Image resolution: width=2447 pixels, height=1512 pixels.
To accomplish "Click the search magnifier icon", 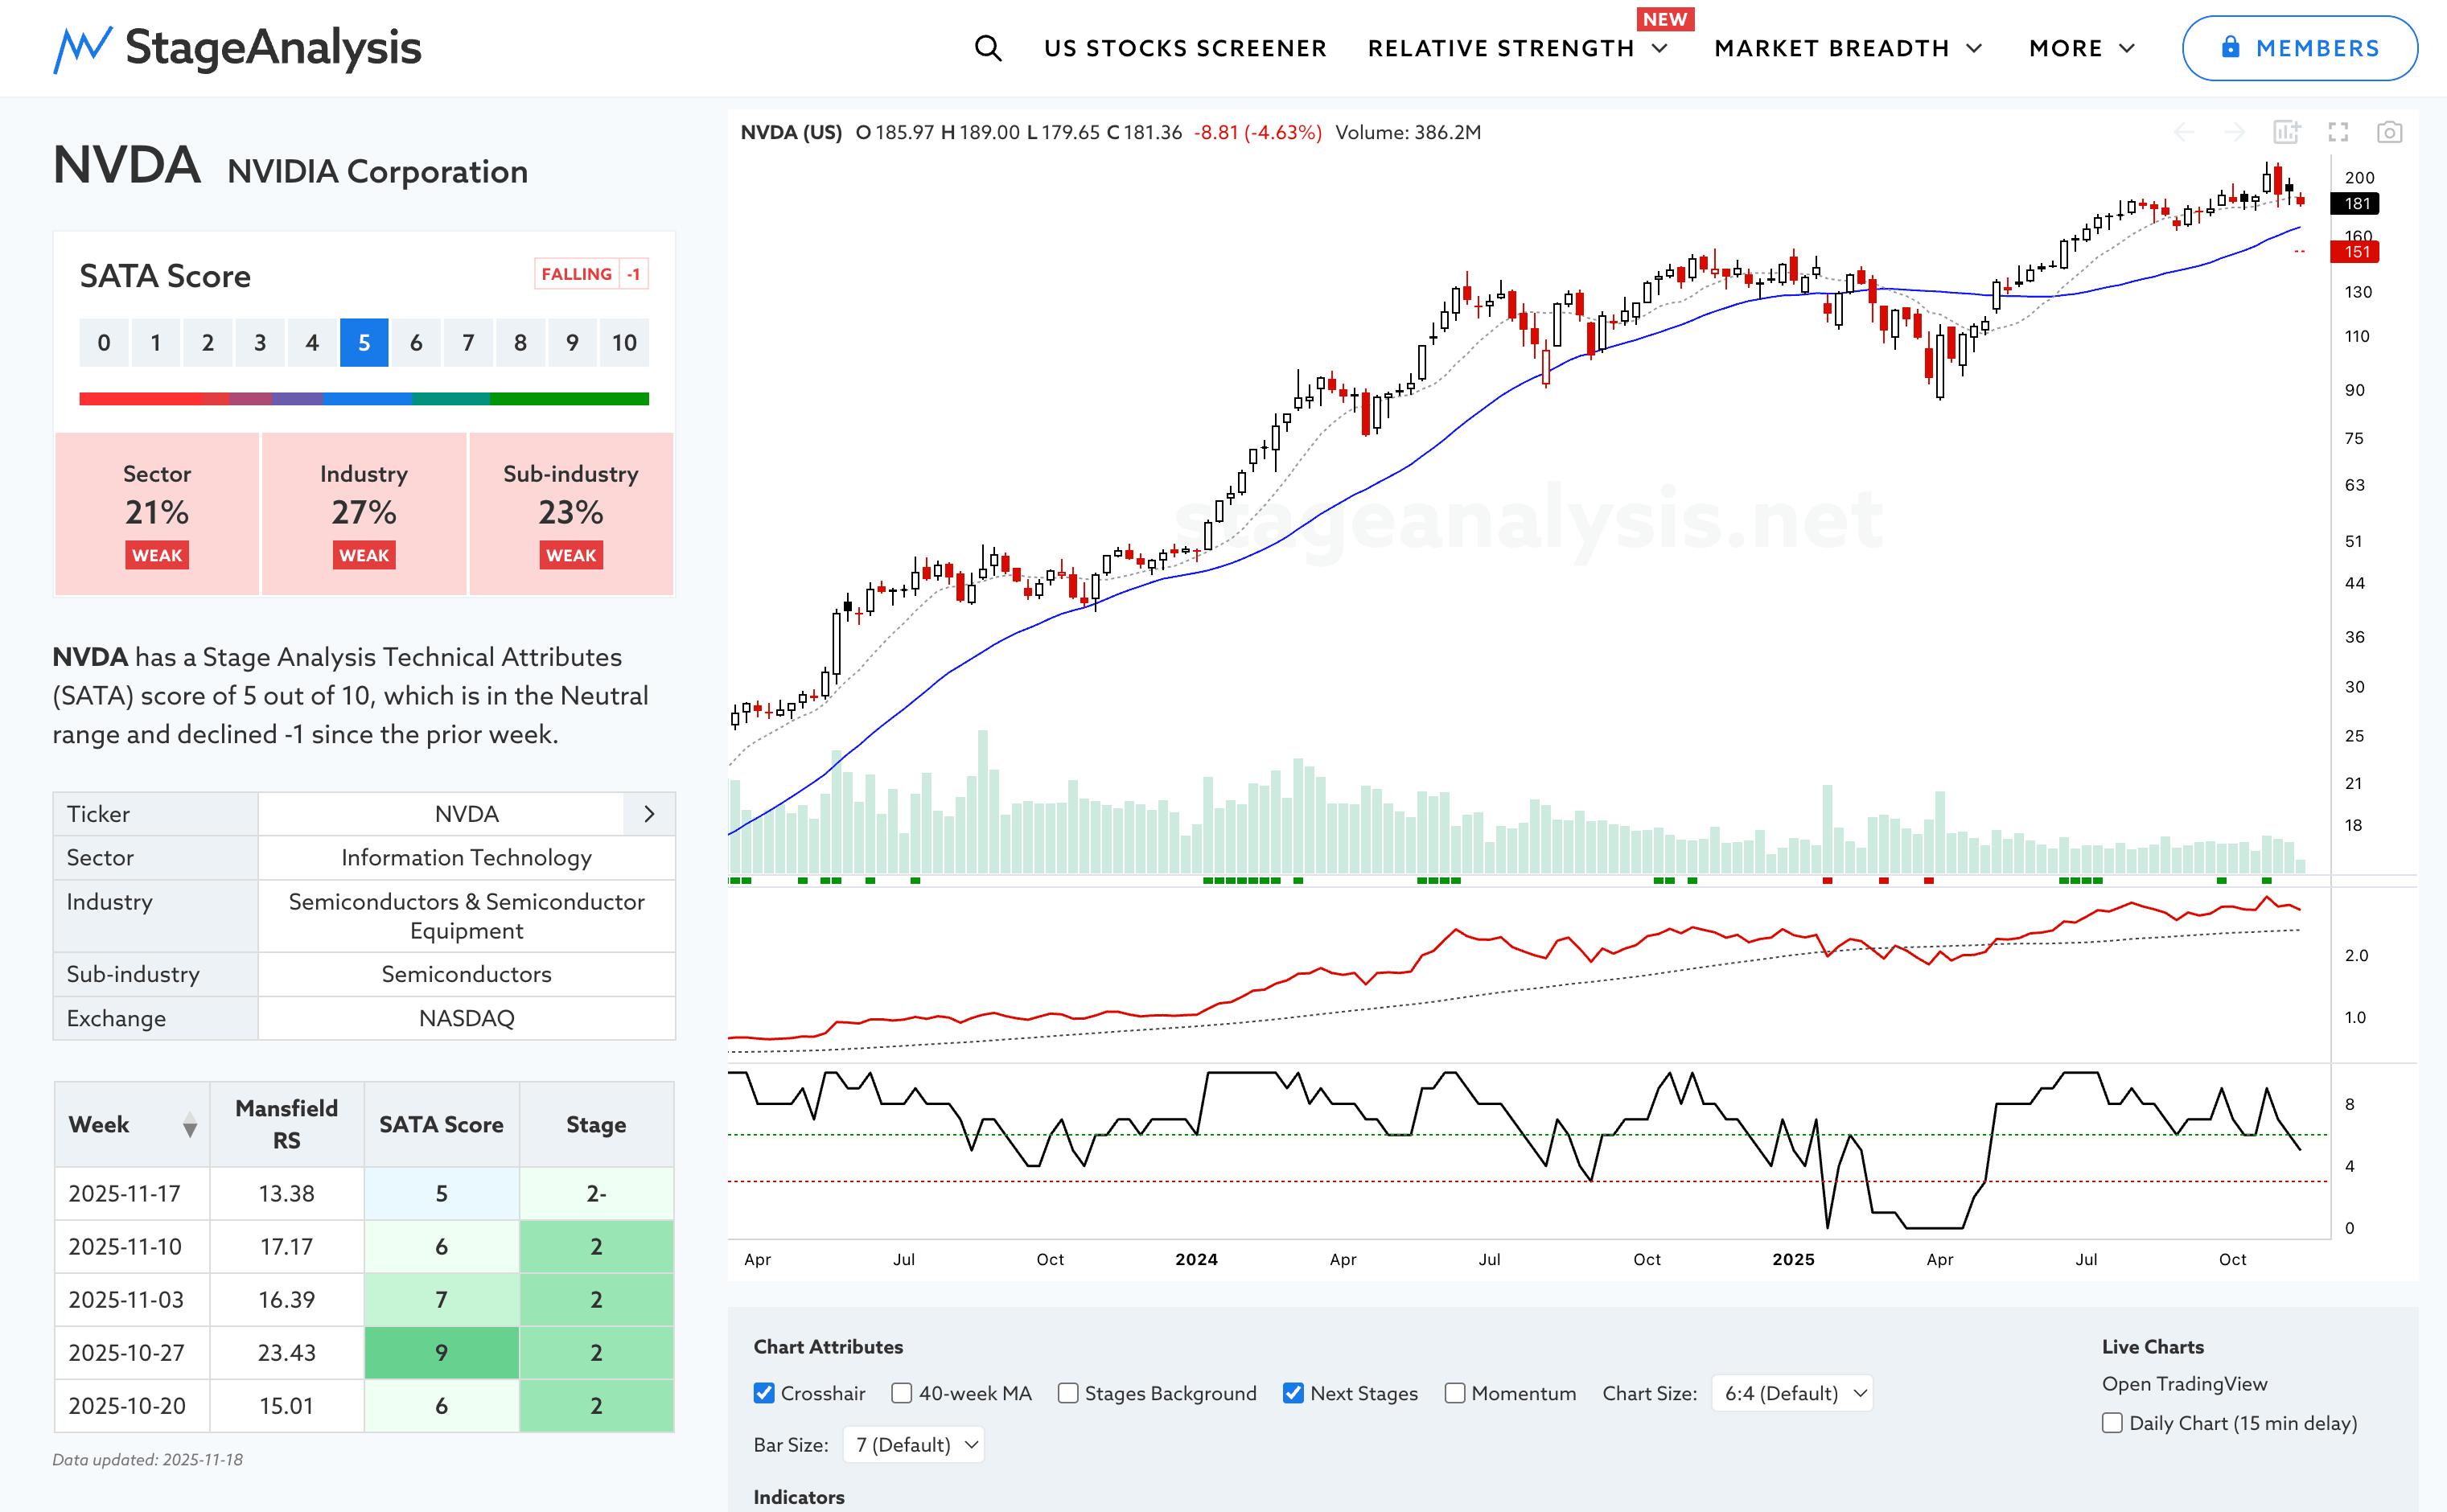I will 987,48.
